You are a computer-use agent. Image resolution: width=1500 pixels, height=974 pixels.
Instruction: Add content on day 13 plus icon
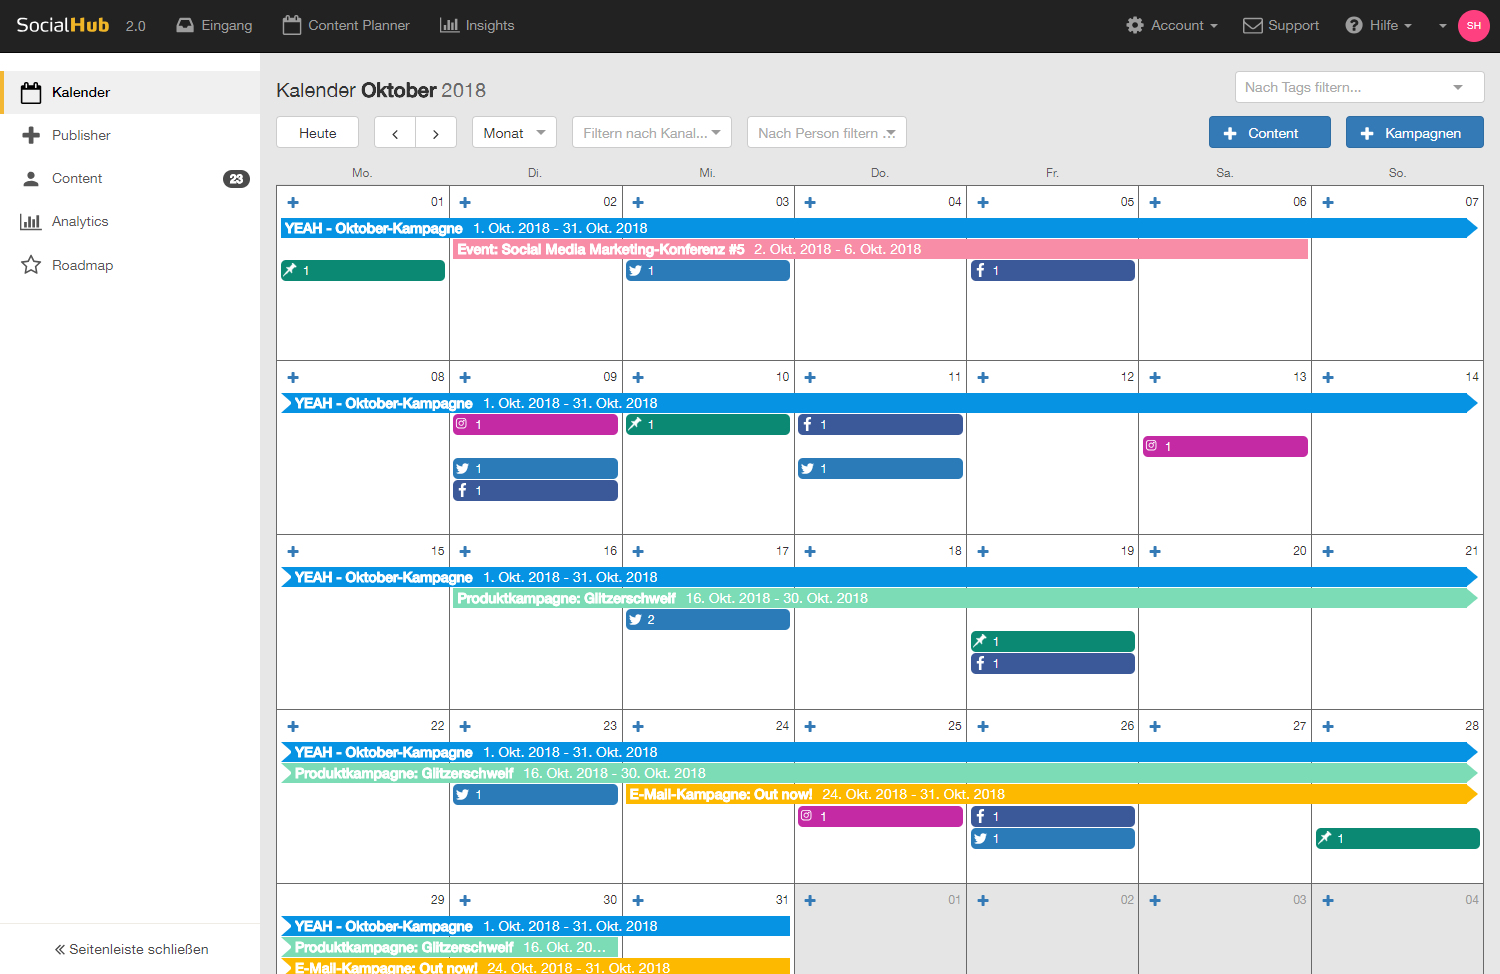[1155, 377]
